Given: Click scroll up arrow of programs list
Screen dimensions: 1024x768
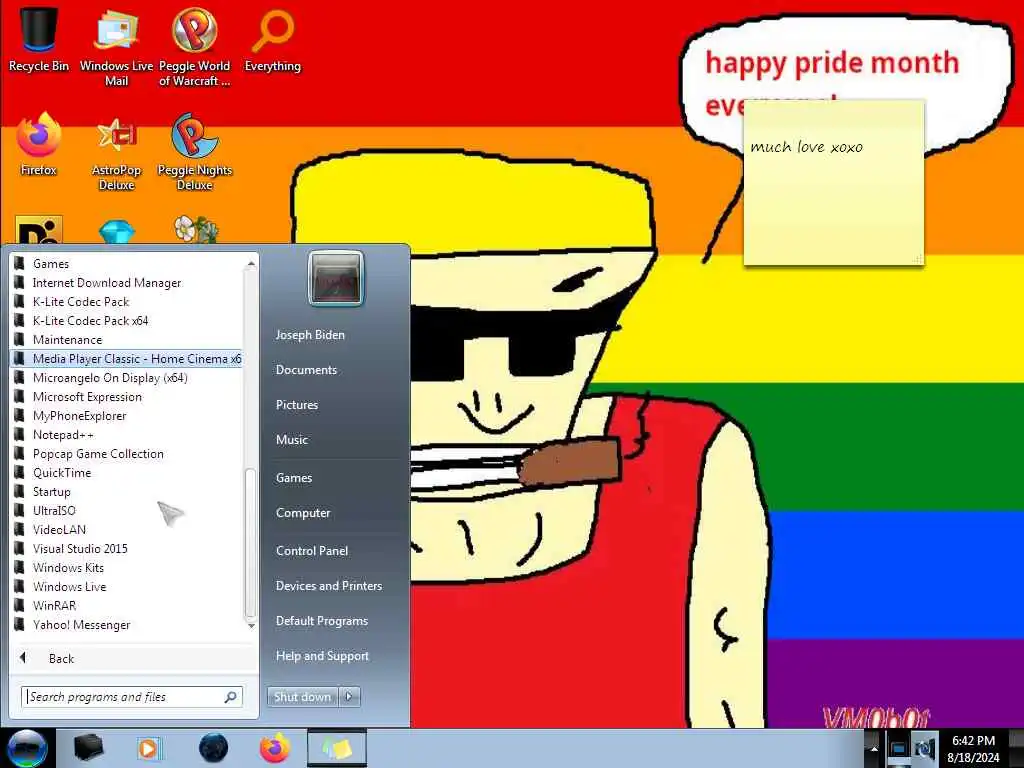Looking at the screenshot, I should click(x=251, y=263).
